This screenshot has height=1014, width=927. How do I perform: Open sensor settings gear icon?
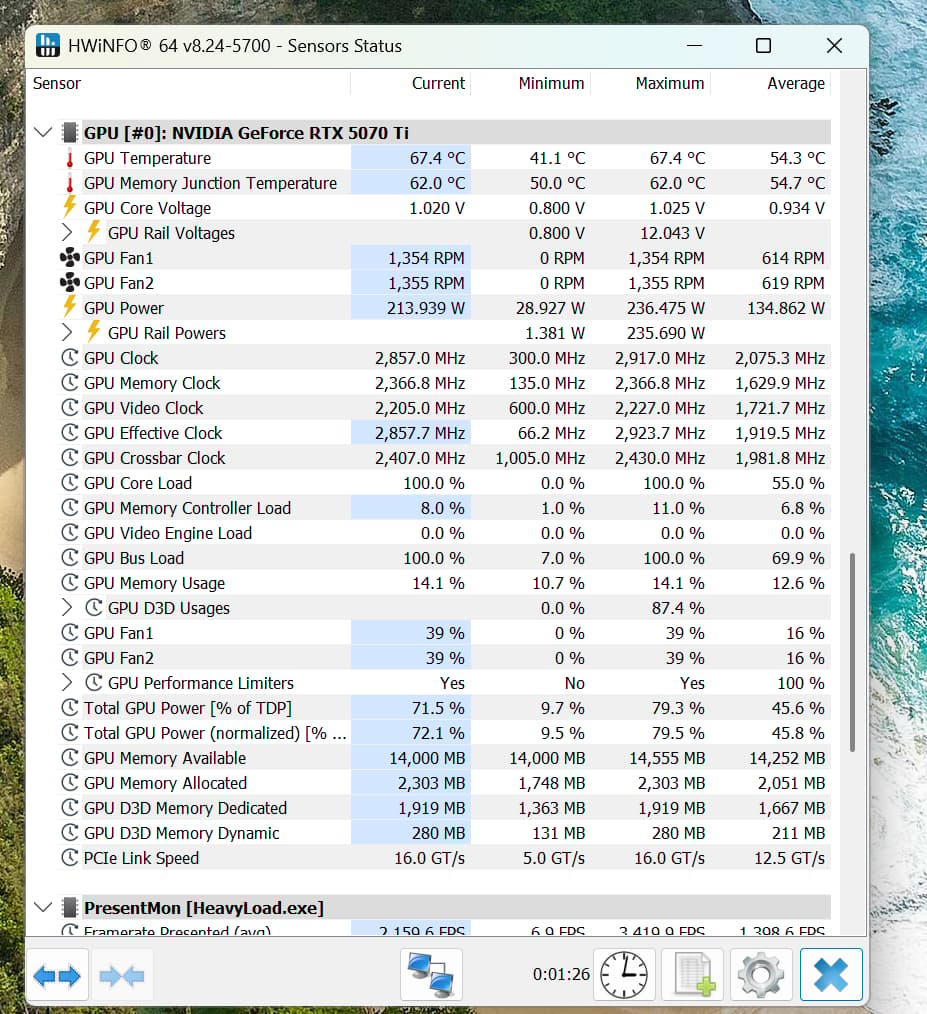[761, 975]
